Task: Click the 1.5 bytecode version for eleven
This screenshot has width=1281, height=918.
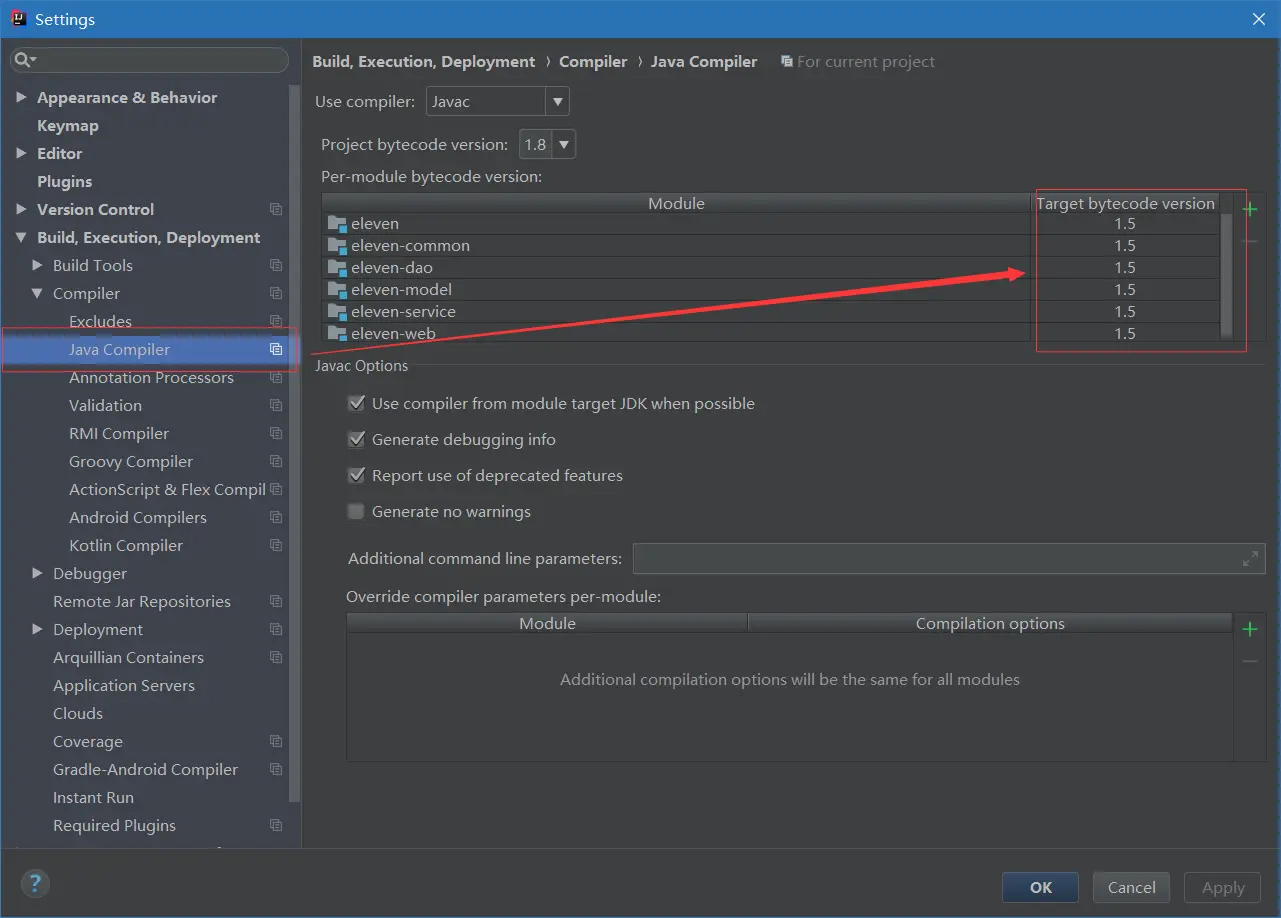Action: click(1125, 224)
